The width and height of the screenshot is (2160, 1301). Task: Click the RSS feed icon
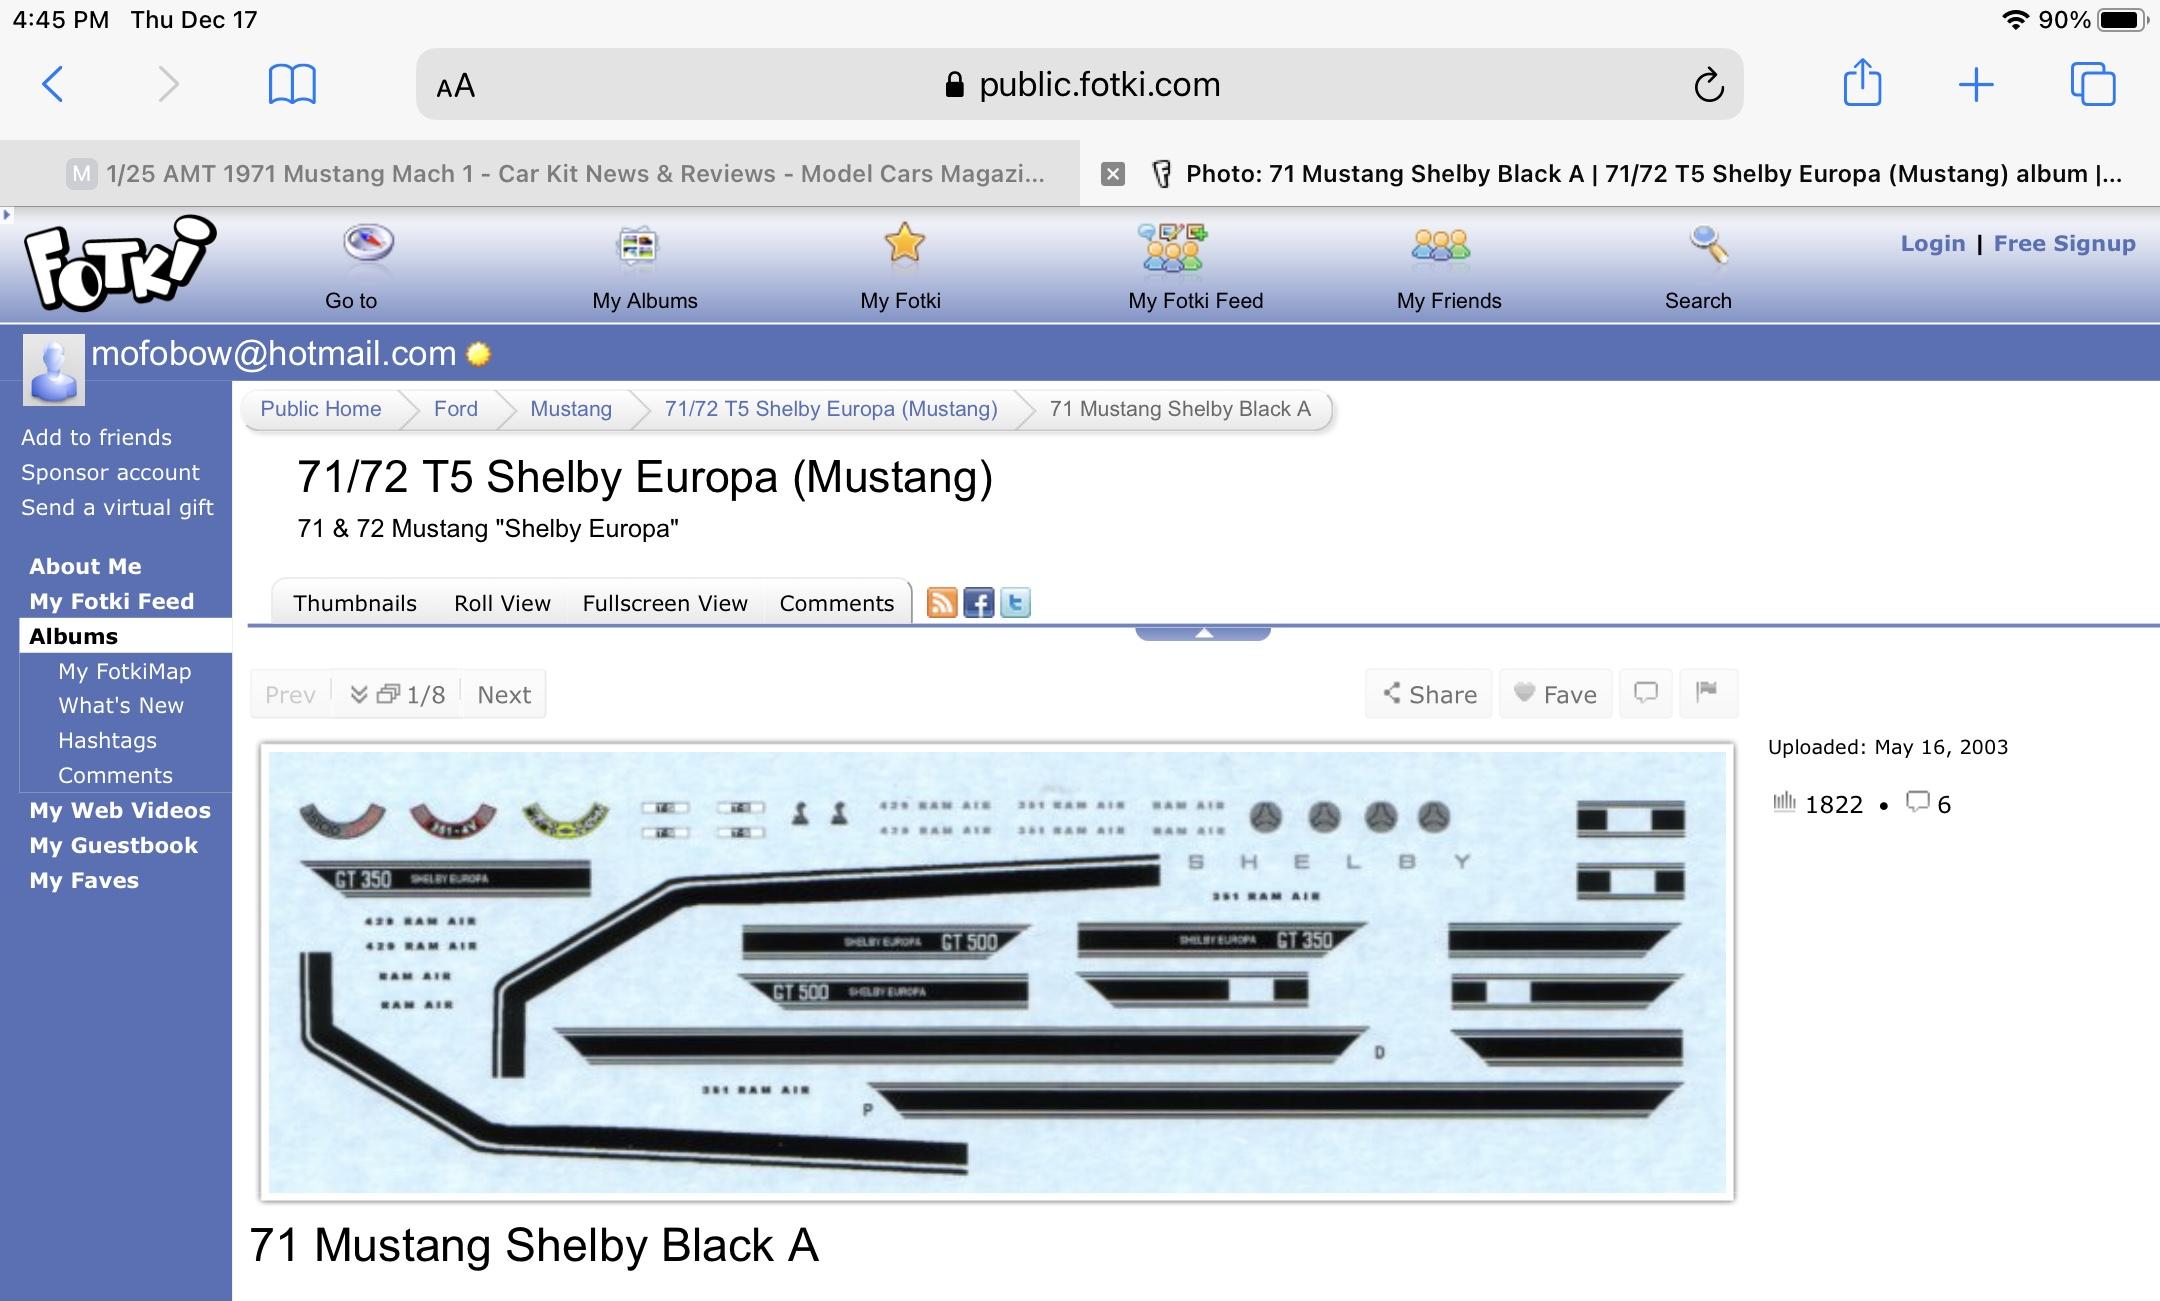tap(942, 603)
